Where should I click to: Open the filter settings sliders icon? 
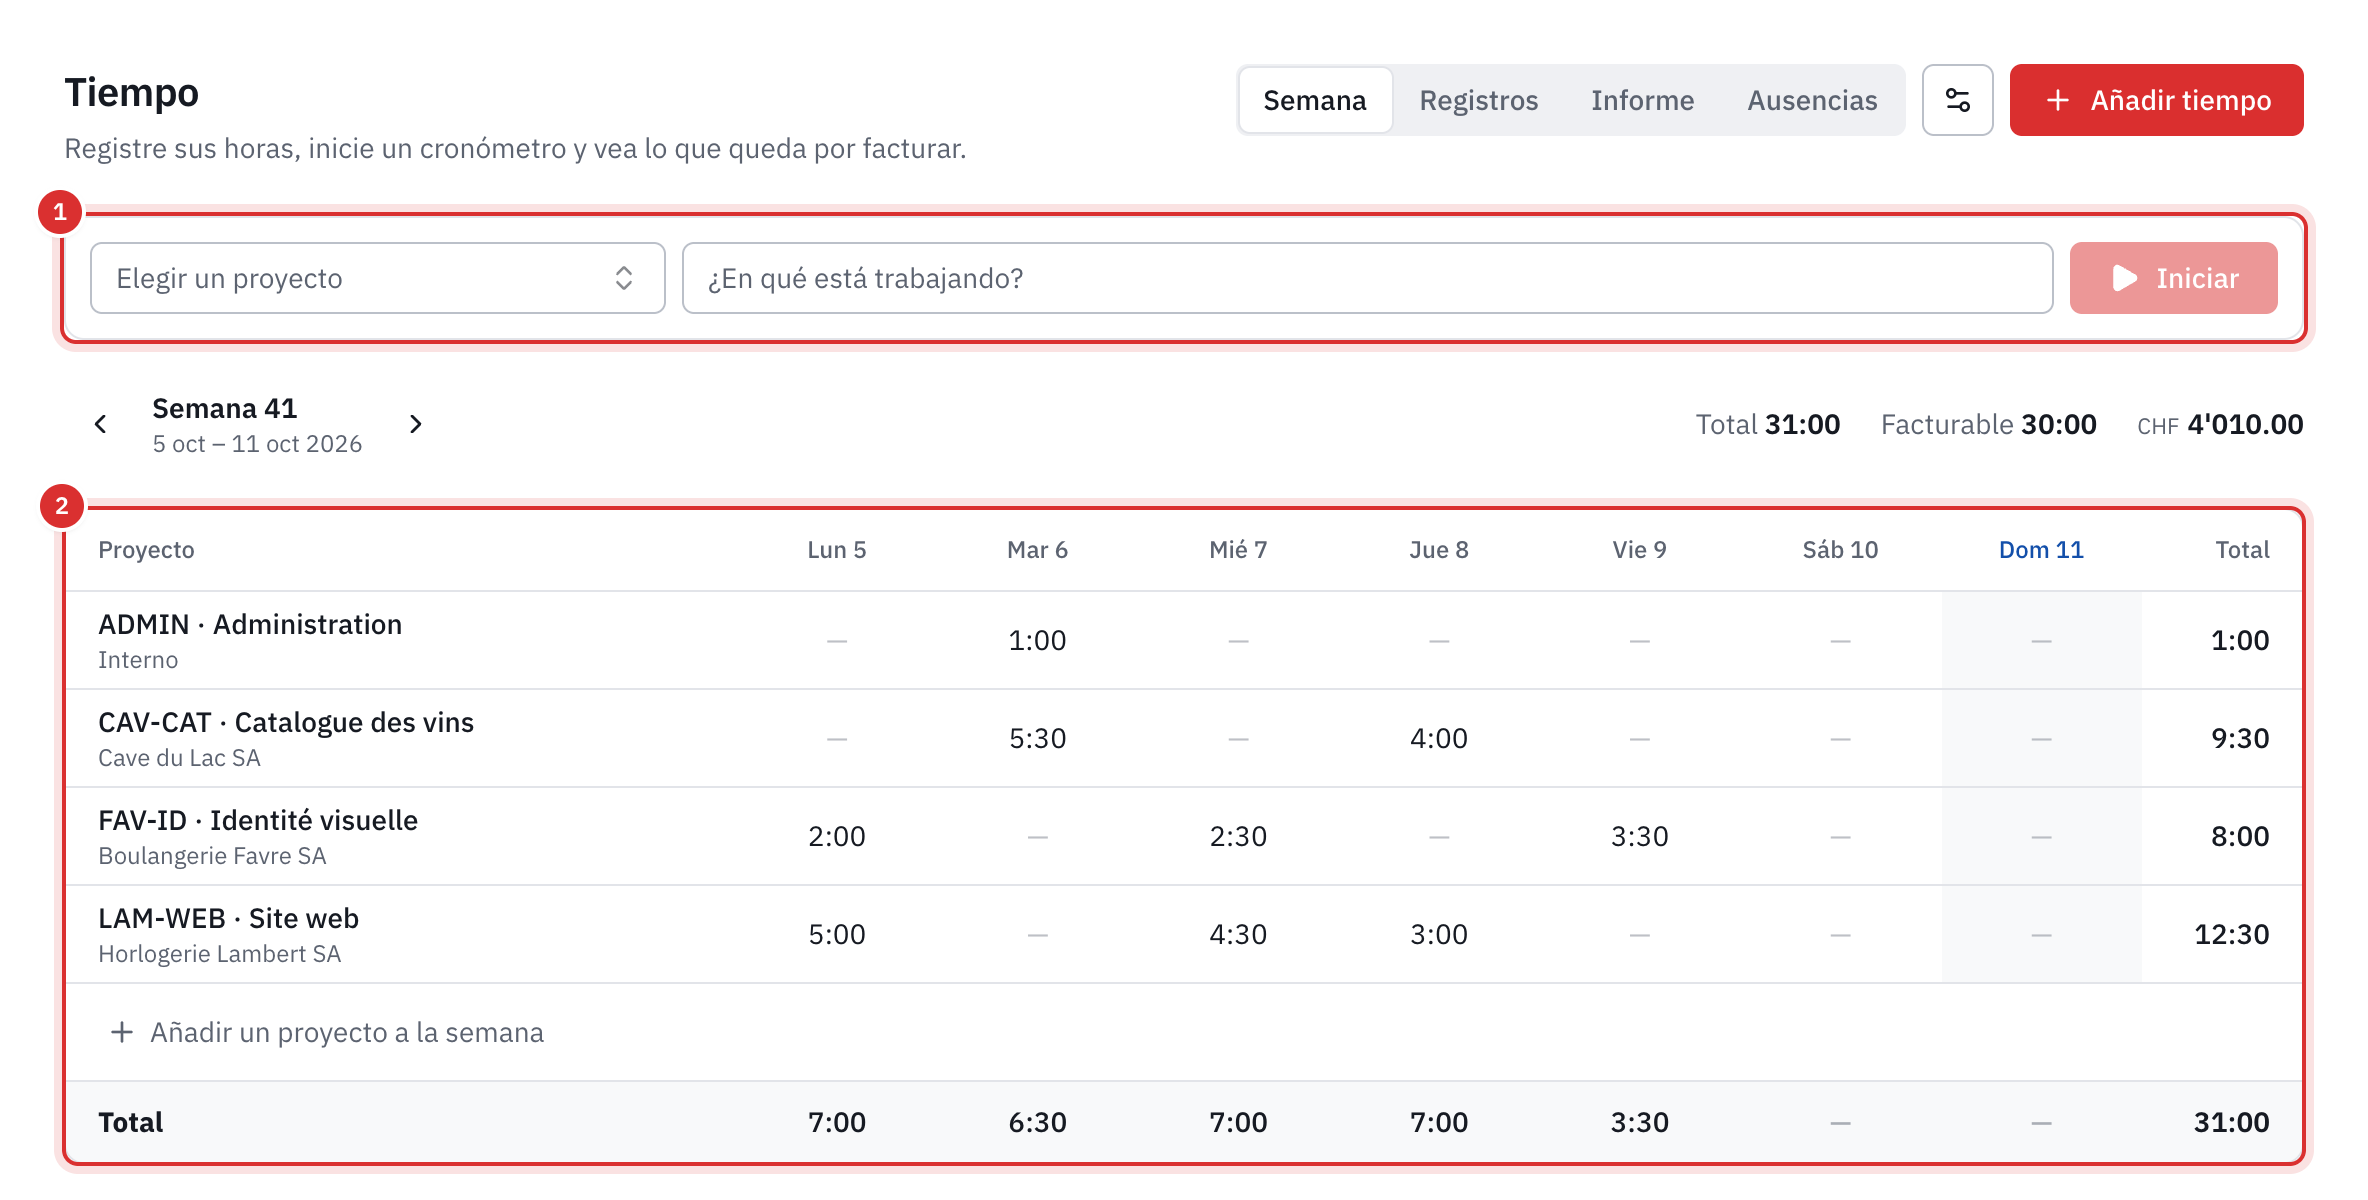tap(1957, 100)
